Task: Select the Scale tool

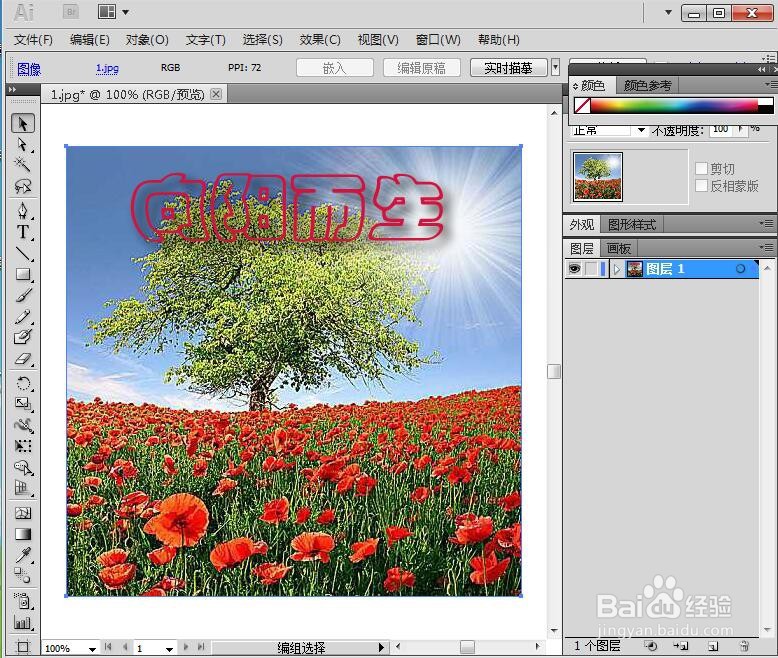Action: point(23,403)
